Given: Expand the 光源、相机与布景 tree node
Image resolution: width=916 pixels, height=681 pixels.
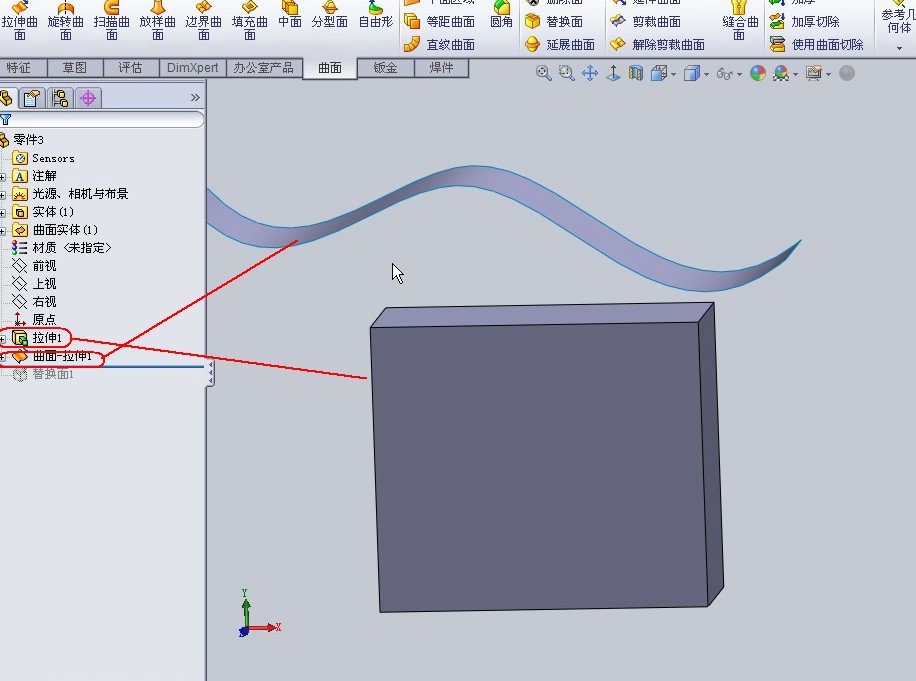Looking at the screenshot, I should tap(3, 195).
